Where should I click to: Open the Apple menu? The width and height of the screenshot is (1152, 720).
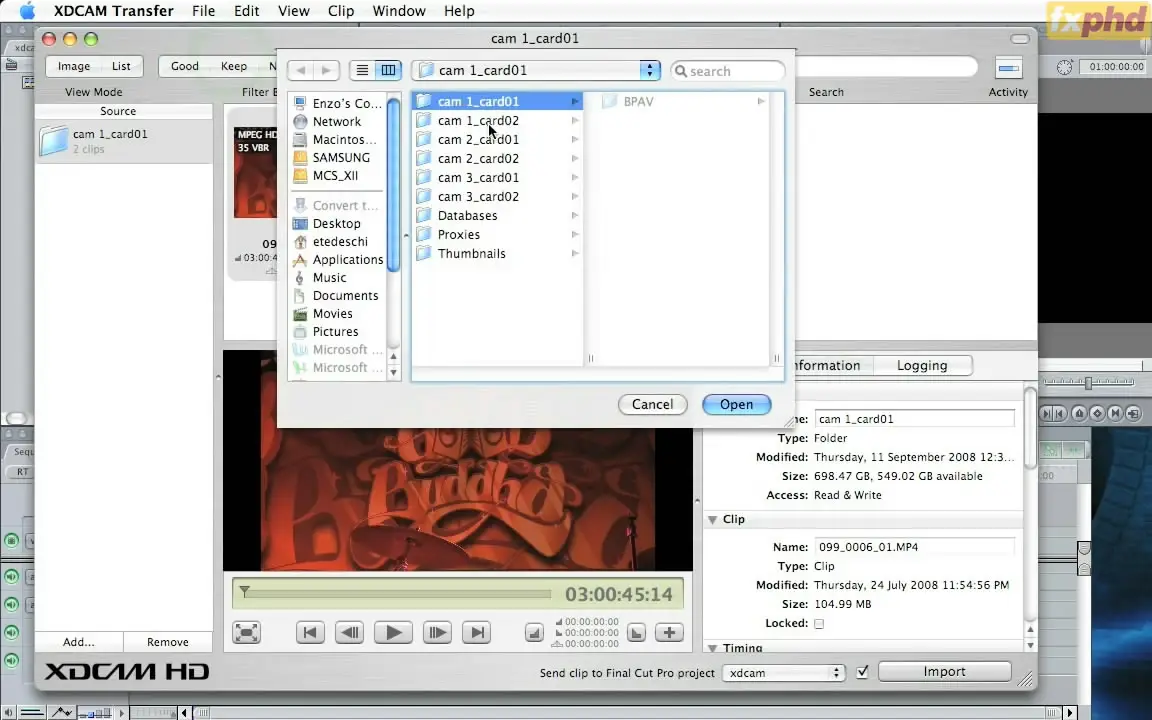tap(27, 11)
